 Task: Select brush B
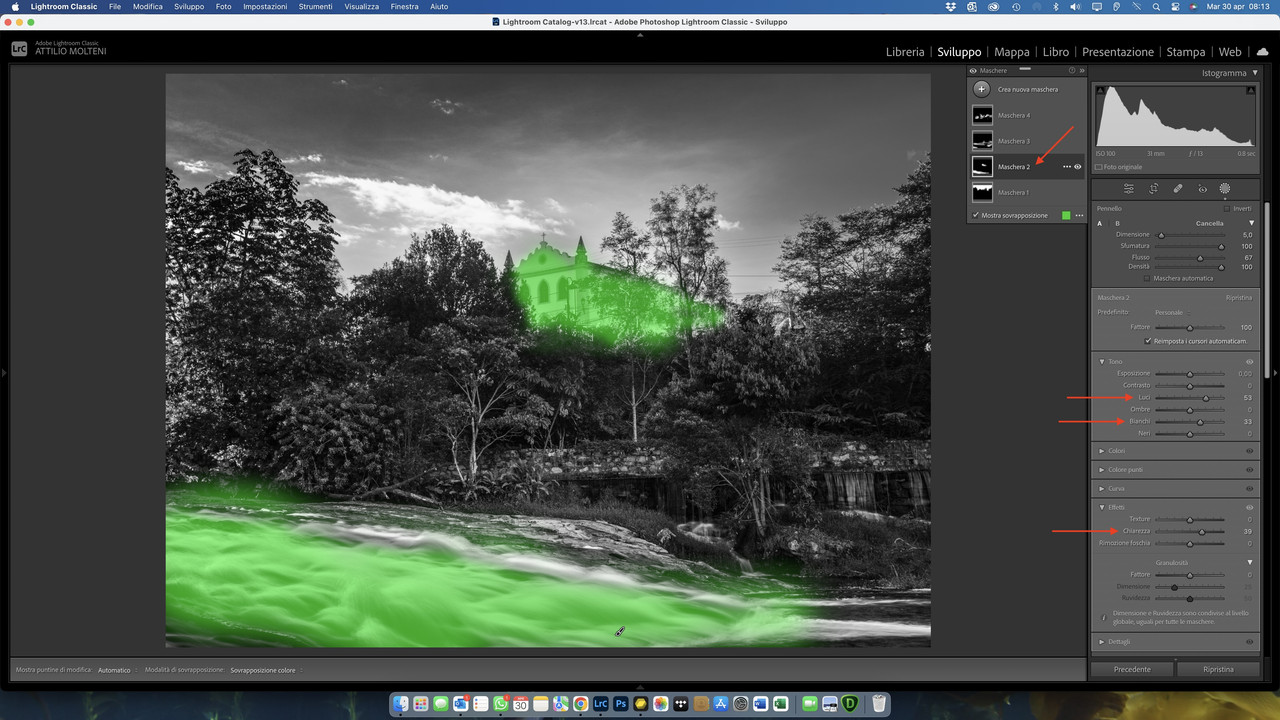tap(1117, 223)
